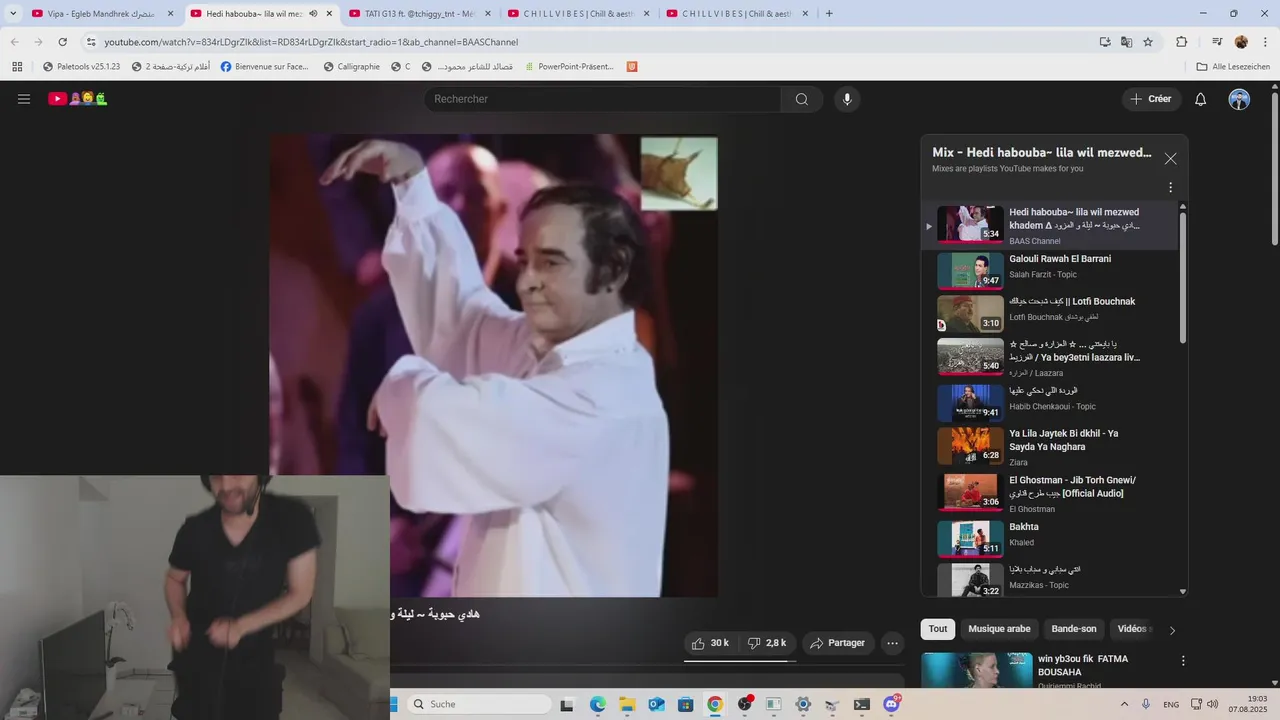The width and height of the screenshot is (1280, 720).
Task: Click the ENG language indicator
Action: tap(1171, 704)
